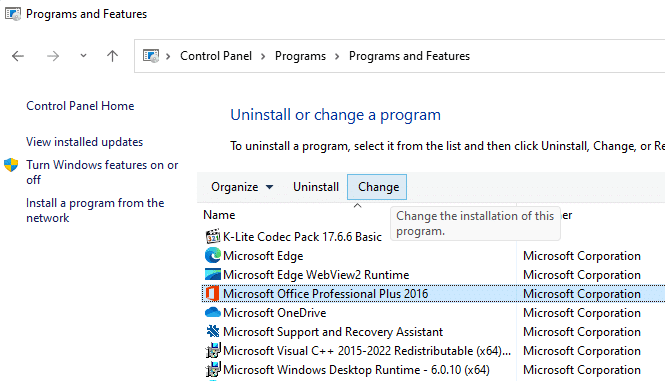665x381 pixels.
Task: Select Microsoft Support and Recovery Assistant
Action: [x=333, y=332]
